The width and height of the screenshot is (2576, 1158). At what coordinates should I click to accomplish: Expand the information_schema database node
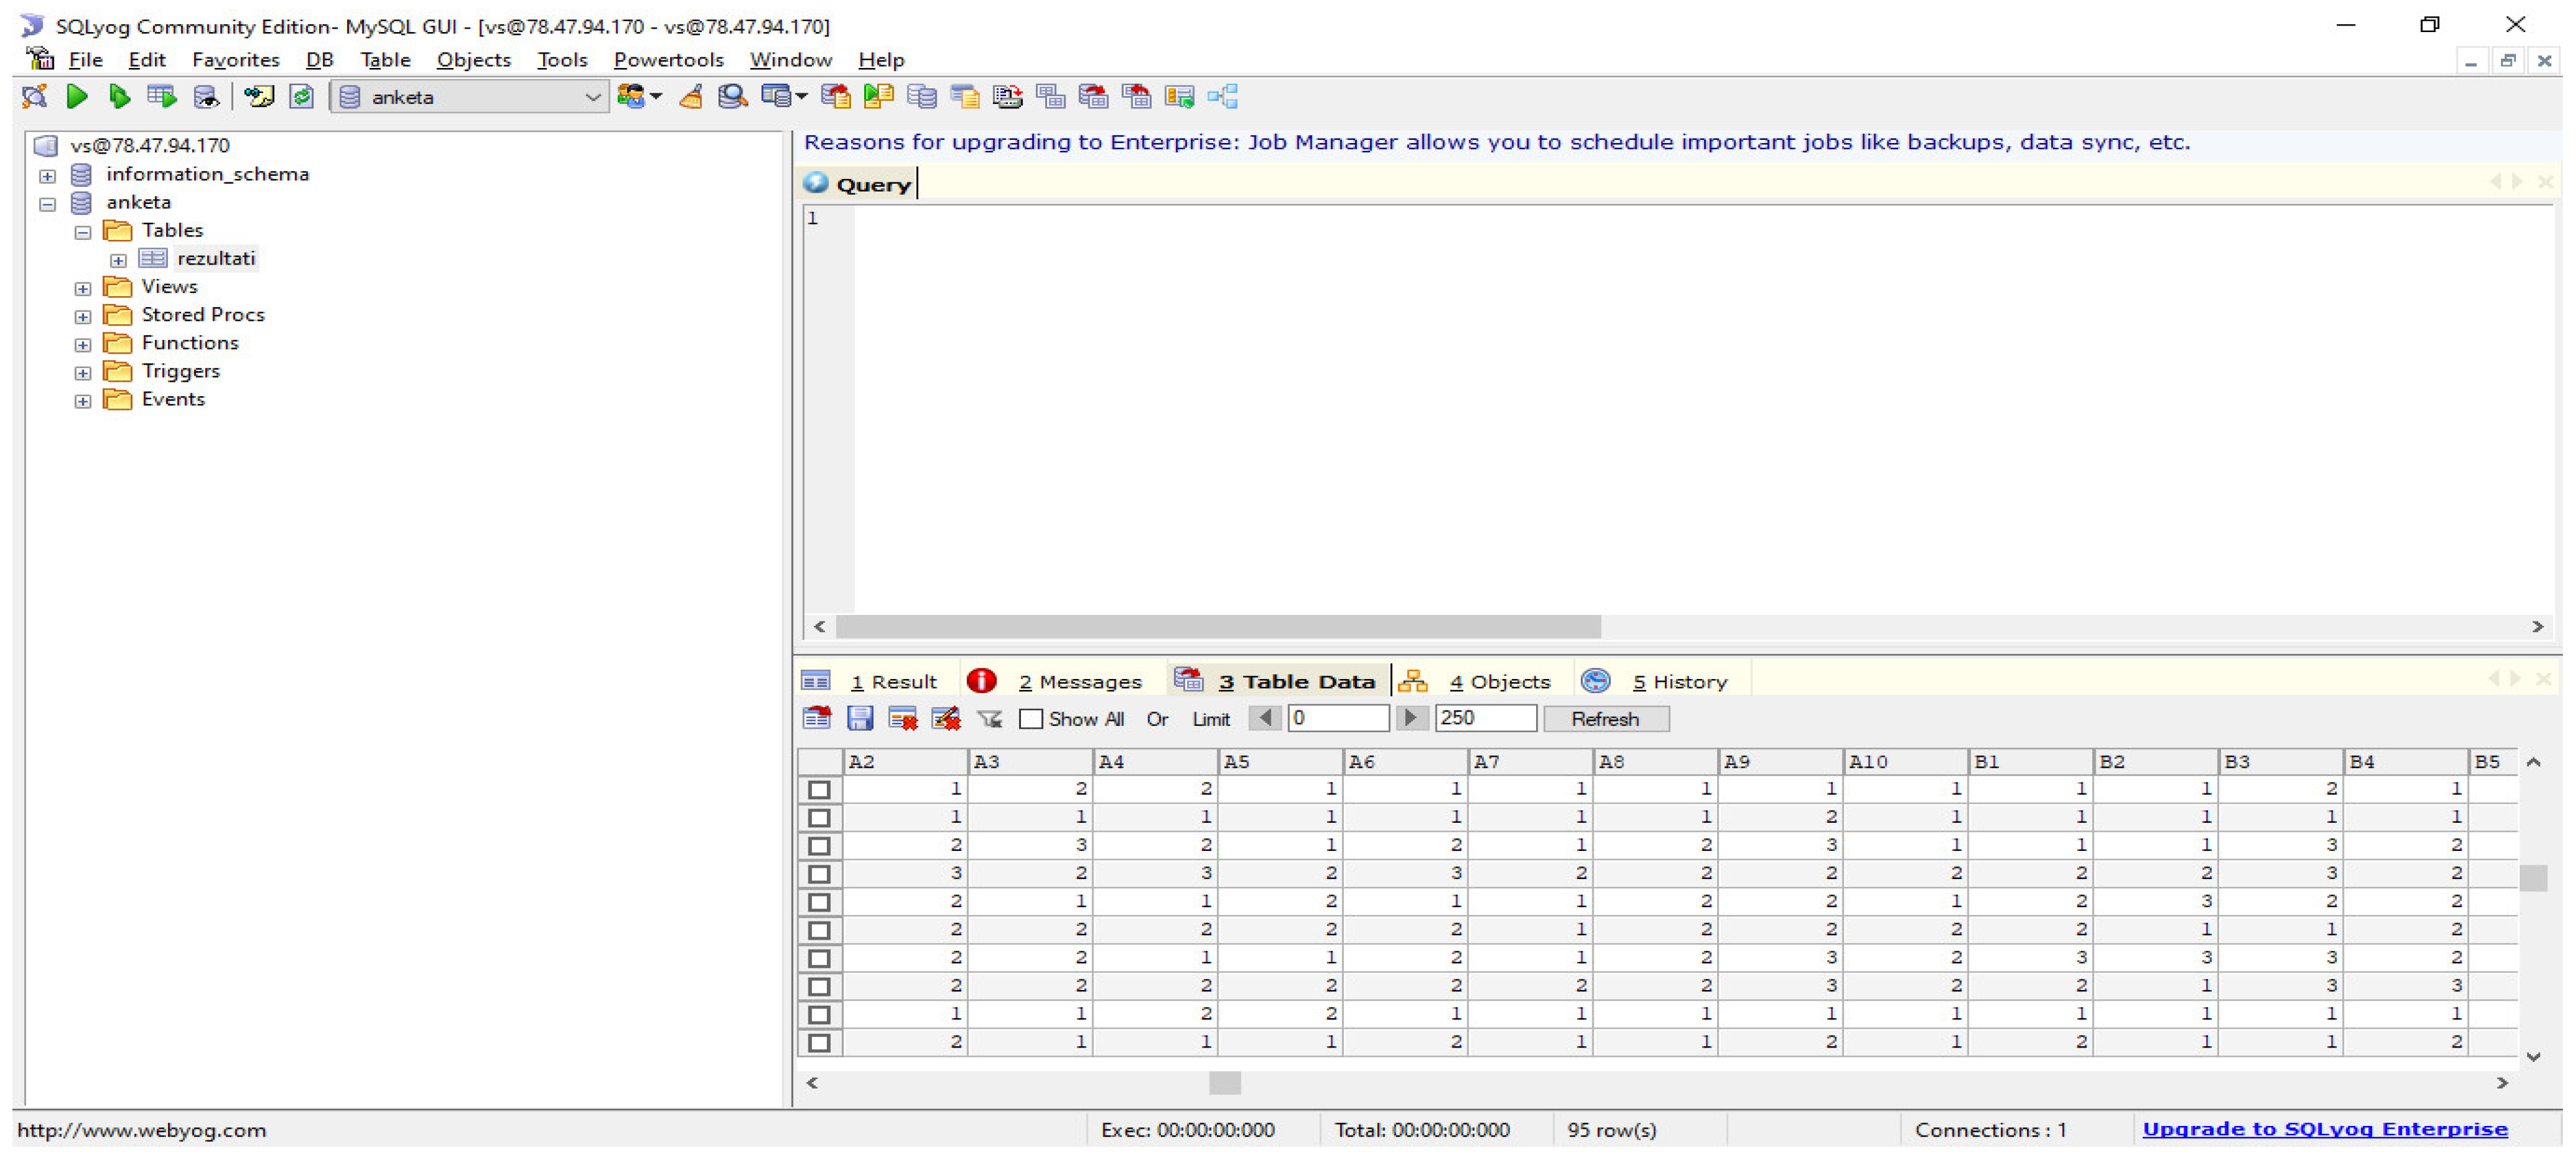point(47,175)
